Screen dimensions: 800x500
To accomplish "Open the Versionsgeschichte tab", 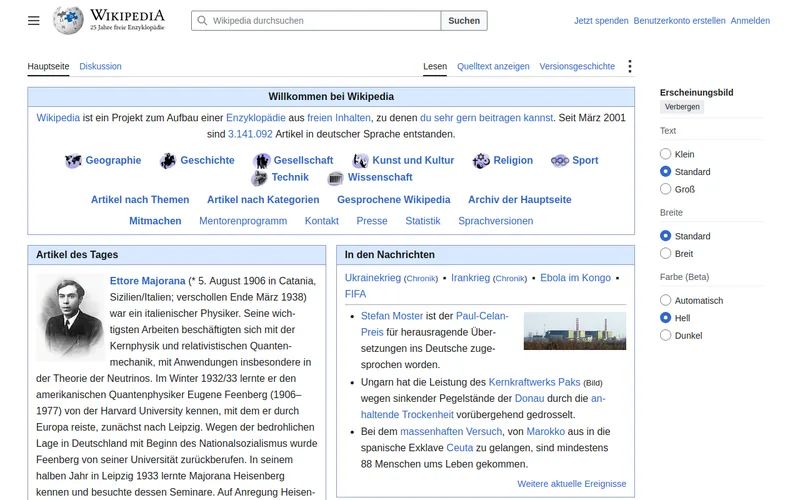I will click(x=577, y=66).
